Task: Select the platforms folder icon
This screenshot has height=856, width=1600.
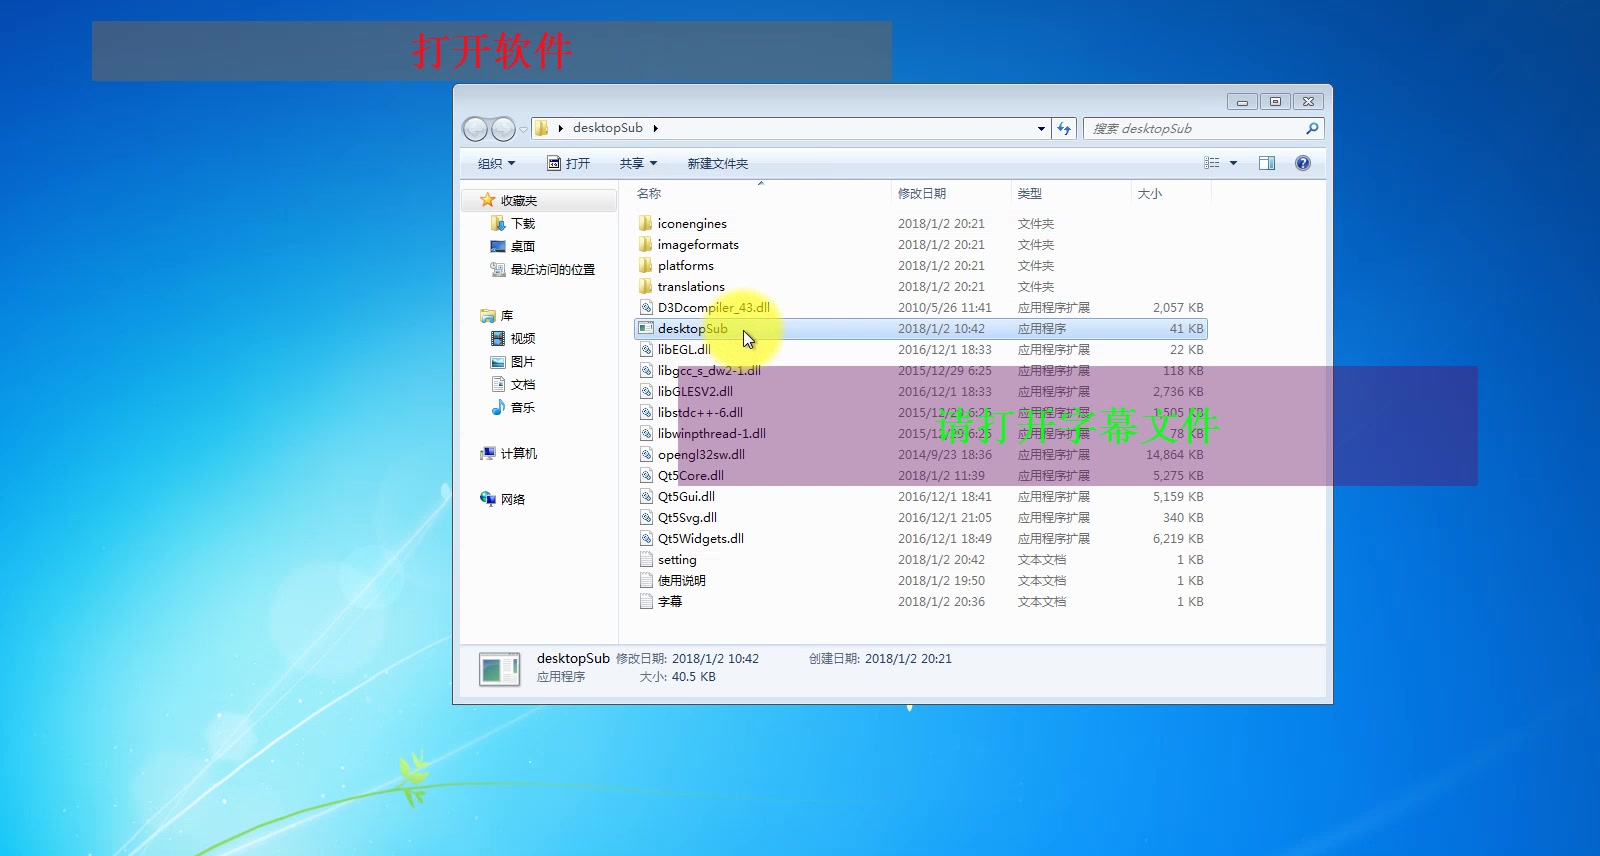Action: (646, 265)
